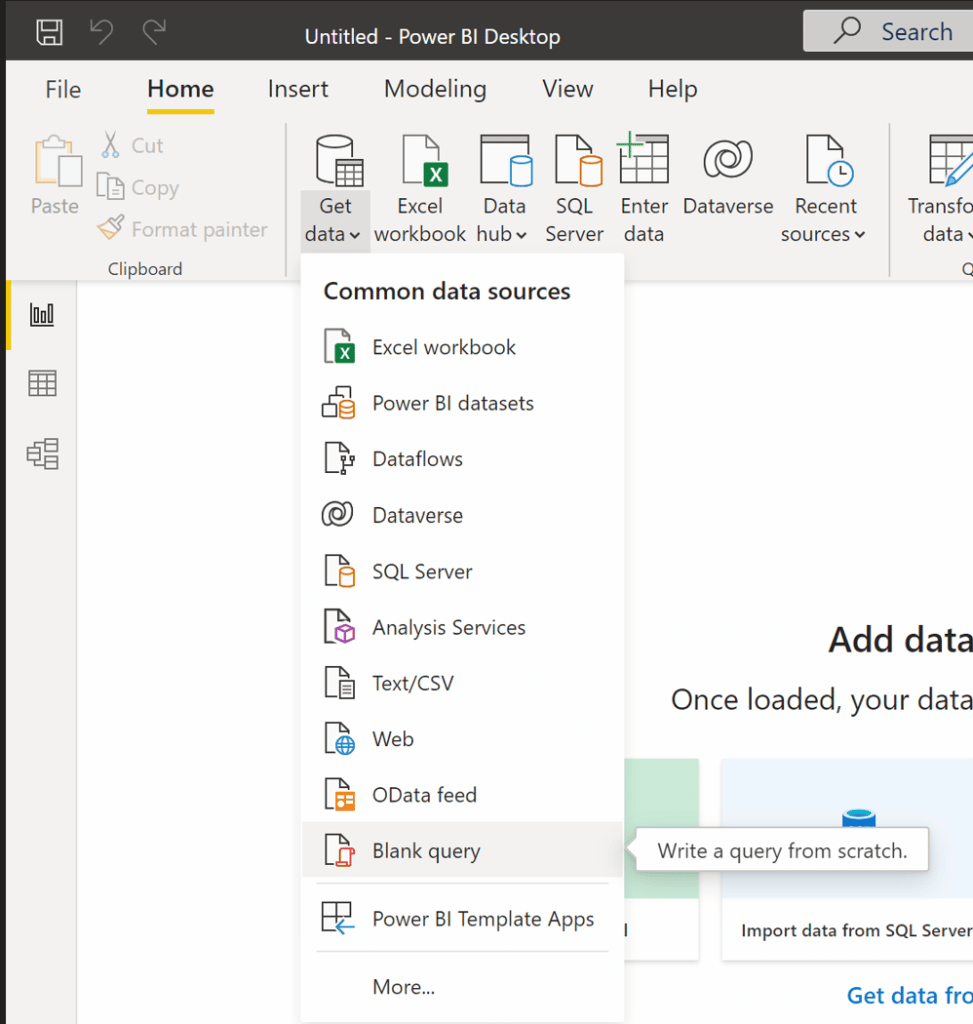The image size is (973, 1024).
Task: Click the Save icon in title bar
Action: click(x=49, y=32)
